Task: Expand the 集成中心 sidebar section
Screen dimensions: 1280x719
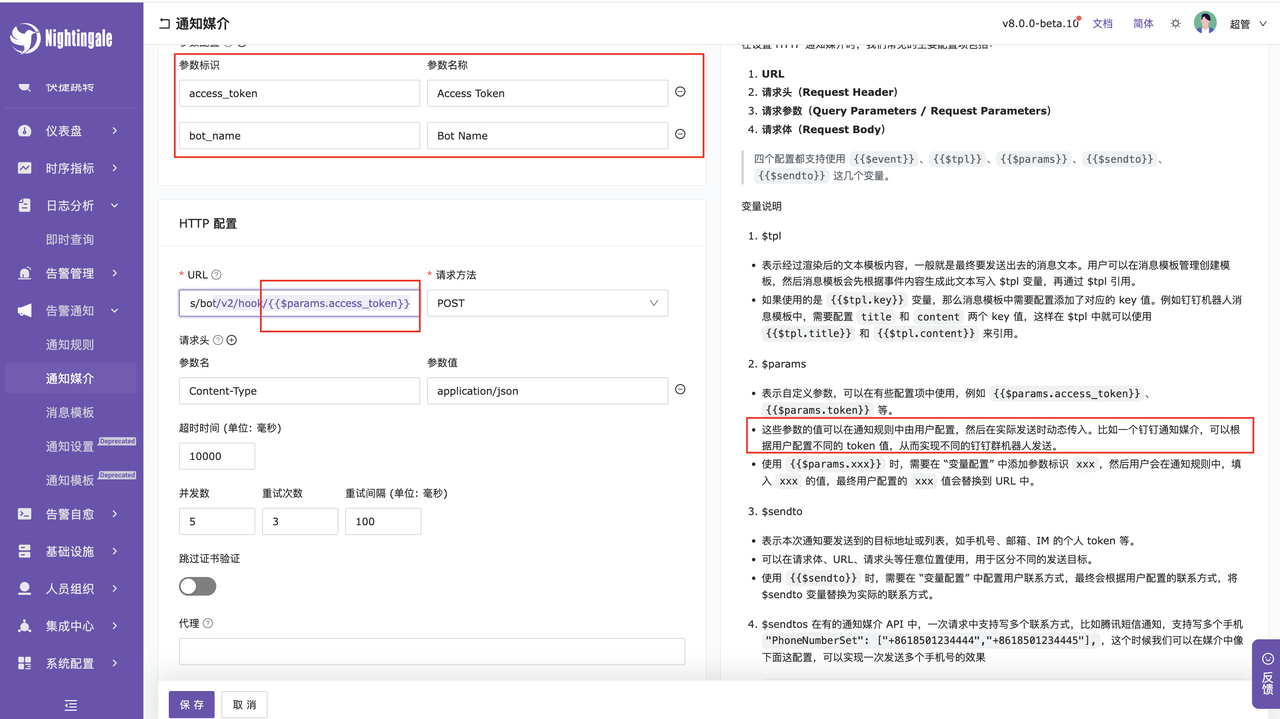Action: coord(71,626)
